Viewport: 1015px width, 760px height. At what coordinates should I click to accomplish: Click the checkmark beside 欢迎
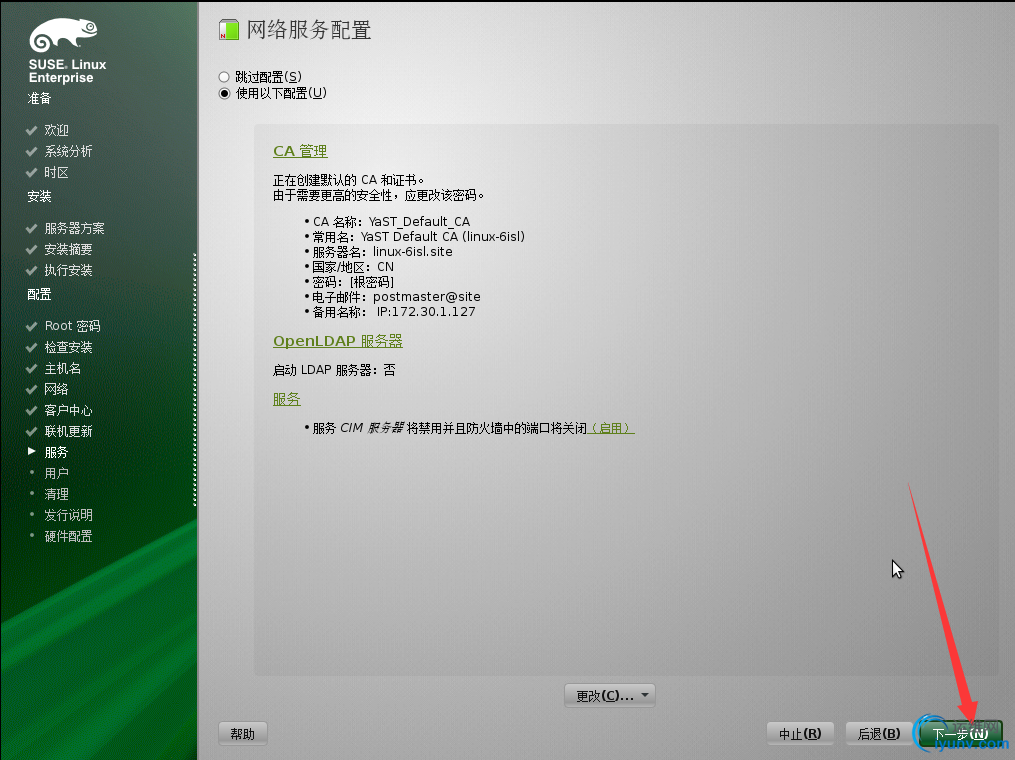pos(31,130)
